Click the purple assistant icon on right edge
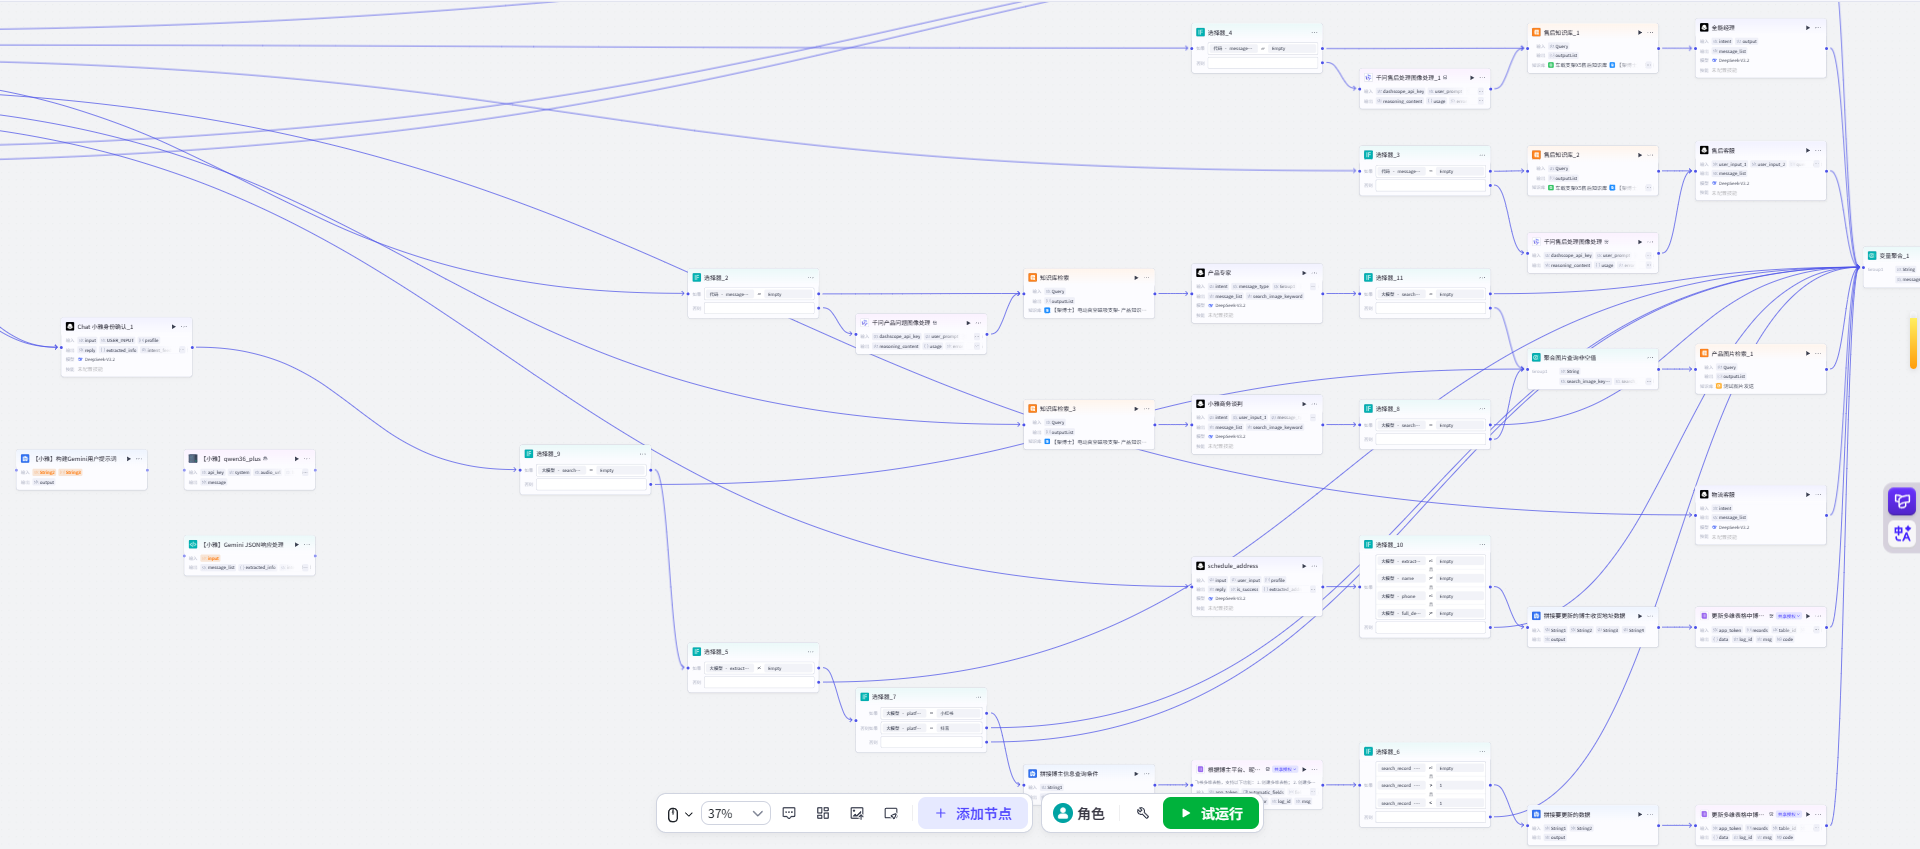The image size is (1920, 849). 1902,501
